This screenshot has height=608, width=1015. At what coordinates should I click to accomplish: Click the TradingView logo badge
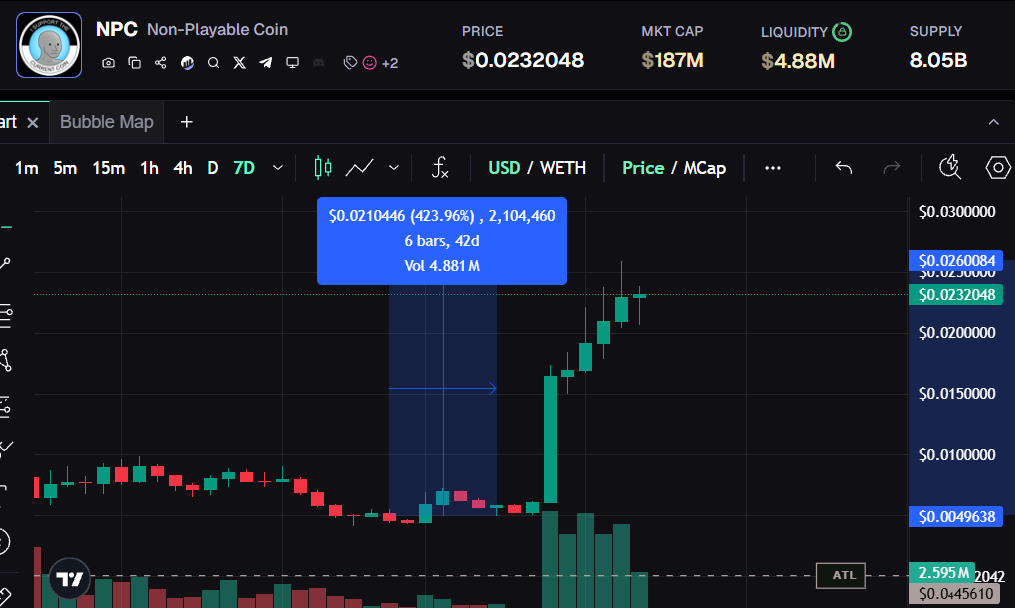tap(70, 578)
